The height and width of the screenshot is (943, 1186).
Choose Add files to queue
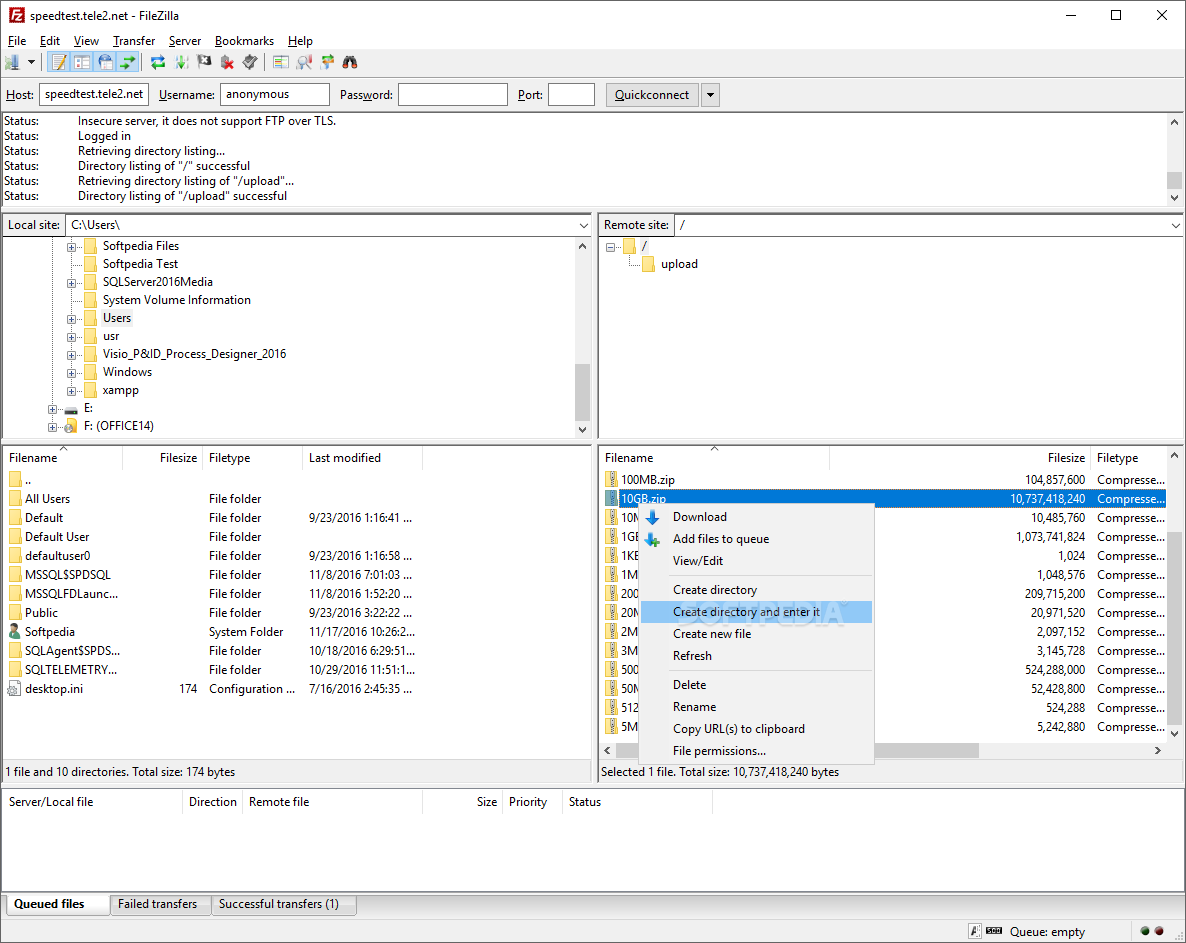pyautogui.click(x=756, y=539)
